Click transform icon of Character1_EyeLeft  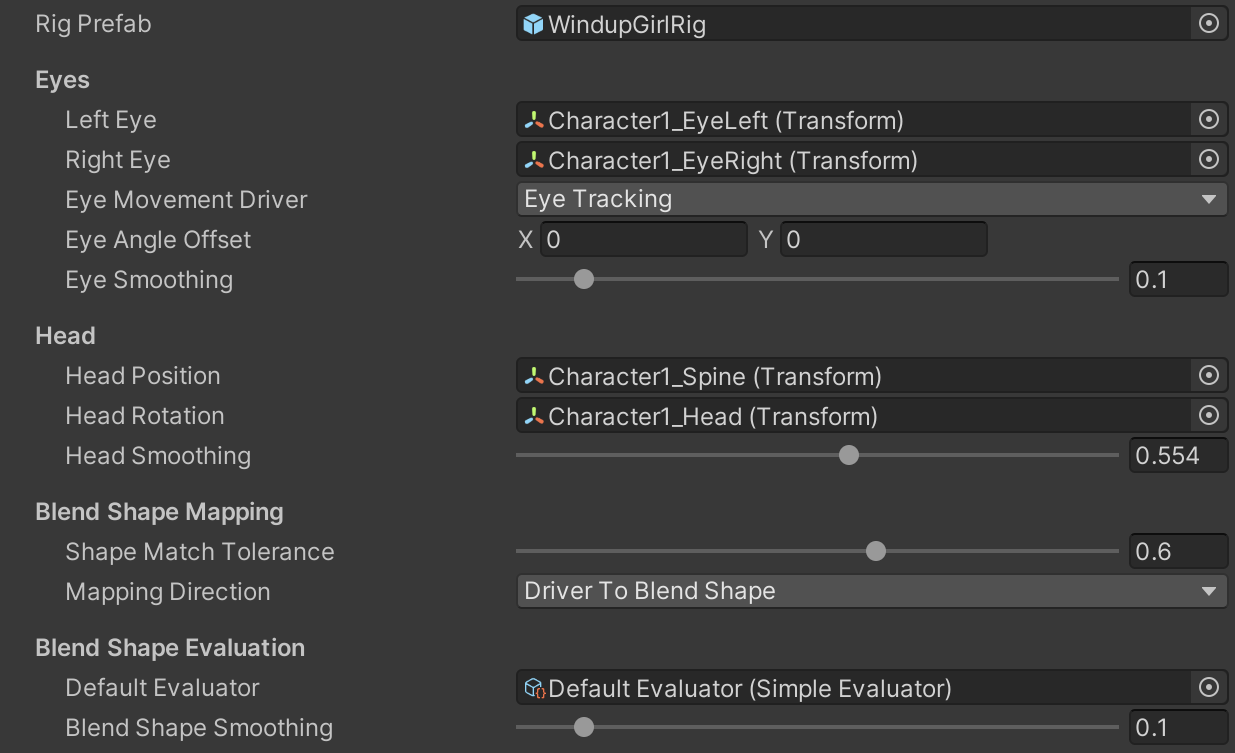[x=534, y=120]
